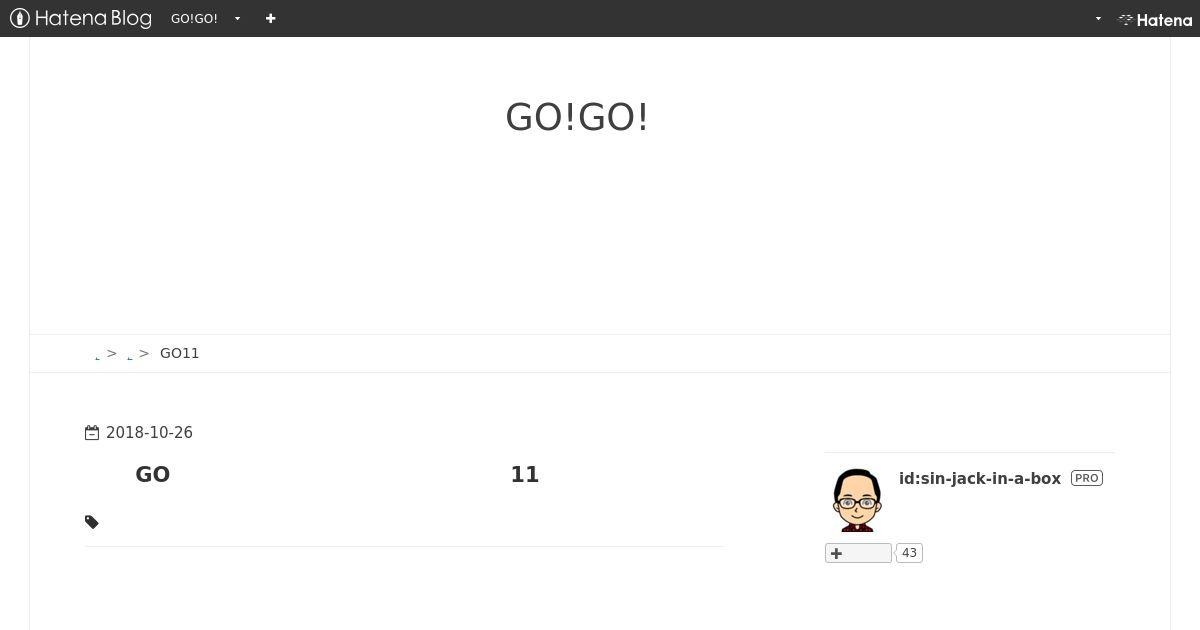Open the GO!GO! blog name in header

[x=194, y=18]
